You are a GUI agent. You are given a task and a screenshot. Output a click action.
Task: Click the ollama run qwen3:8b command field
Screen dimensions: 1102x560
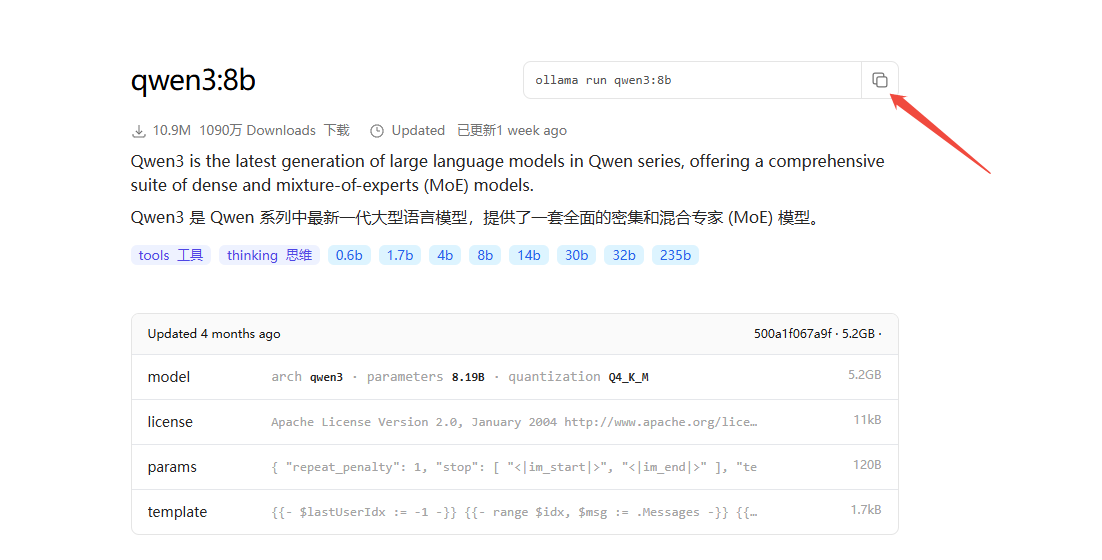[x=692, y=80]
